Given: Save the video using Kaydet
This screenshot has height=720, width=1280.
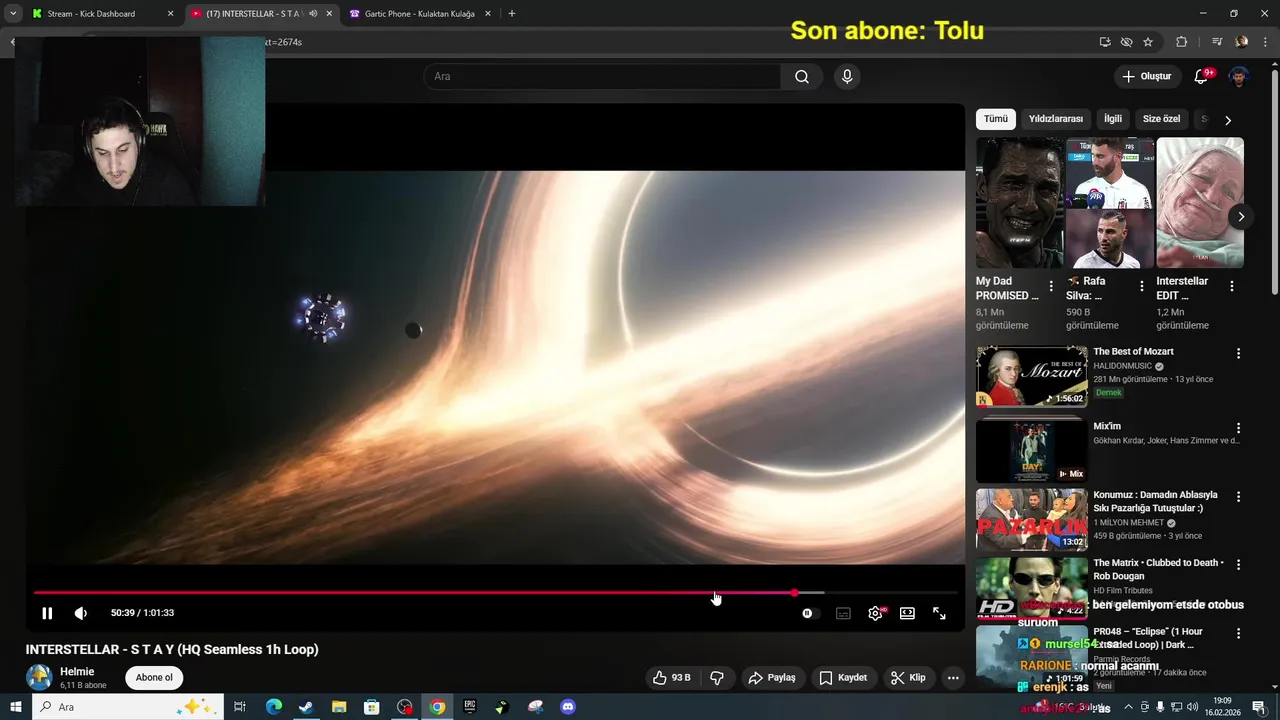Looking at the screenshot, I should [x=843, y=678].
